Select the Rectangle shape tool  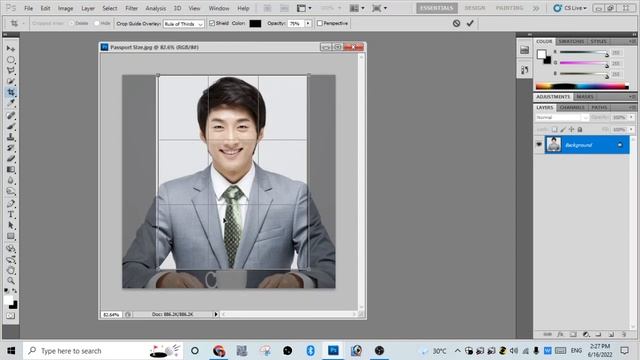[11, 236]
